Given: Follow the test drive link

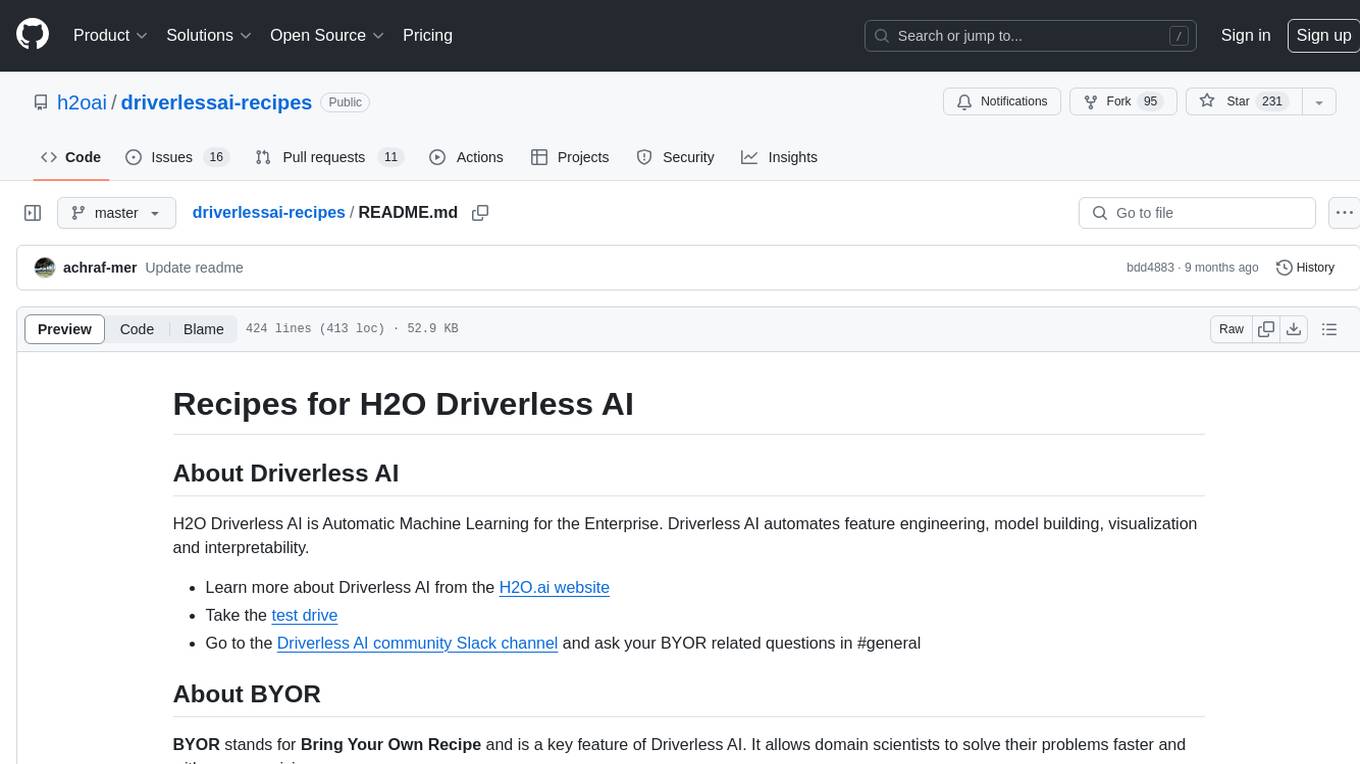Looking at the screenshot, I should click(x=305, y=615).
